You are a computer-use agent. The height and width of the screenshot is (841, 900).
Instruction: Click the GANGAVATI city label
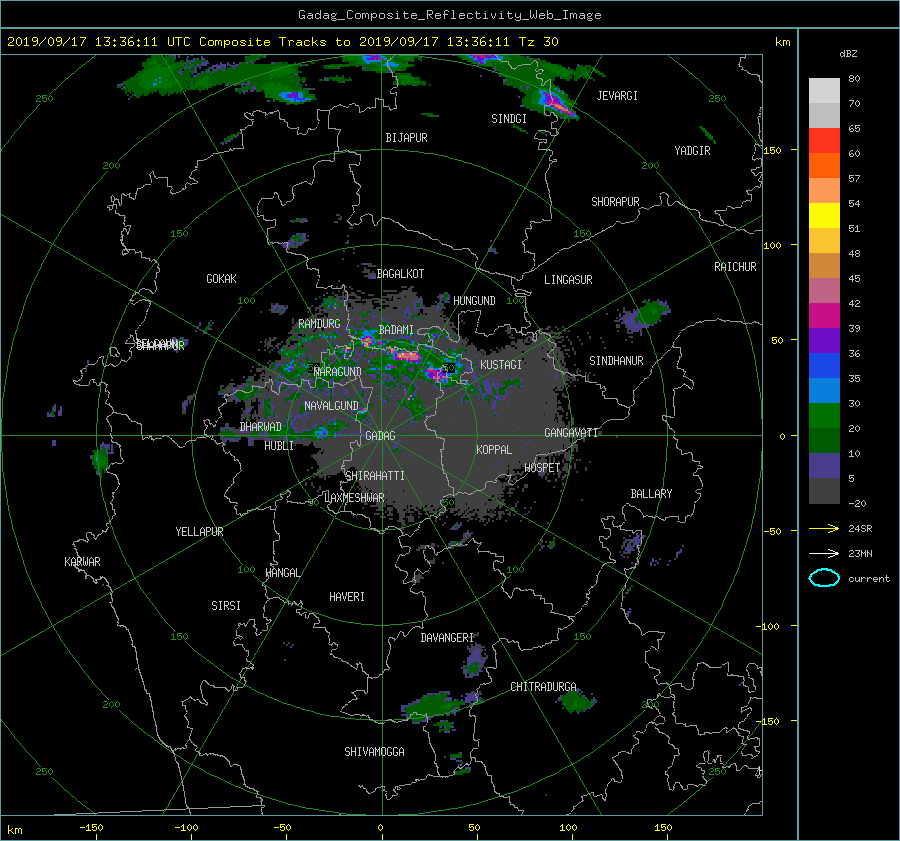coord(571,433)
